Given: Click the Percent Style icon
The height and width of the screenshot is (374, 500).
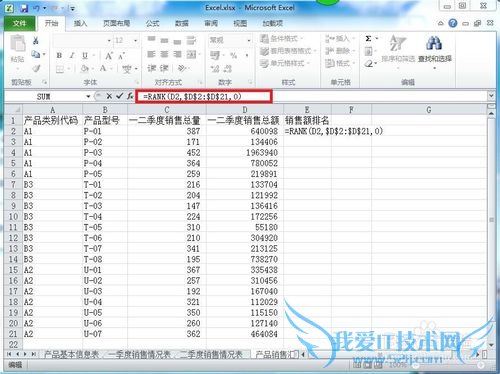Looking at the screenshot, I should click(233, 55).
